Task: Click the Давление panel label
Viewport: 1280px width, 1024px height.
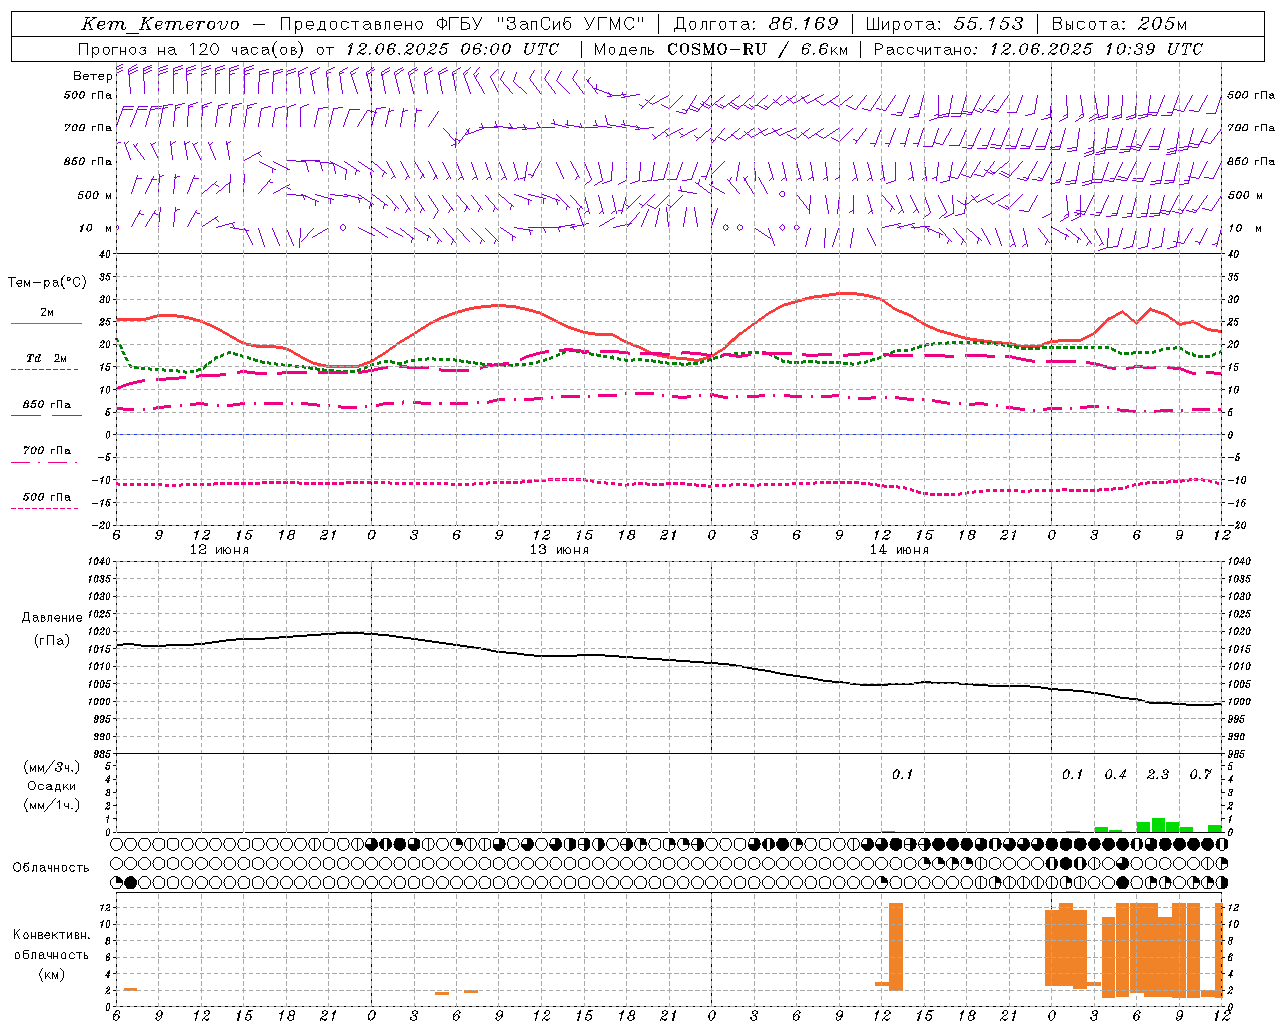Action: point(52,618)
